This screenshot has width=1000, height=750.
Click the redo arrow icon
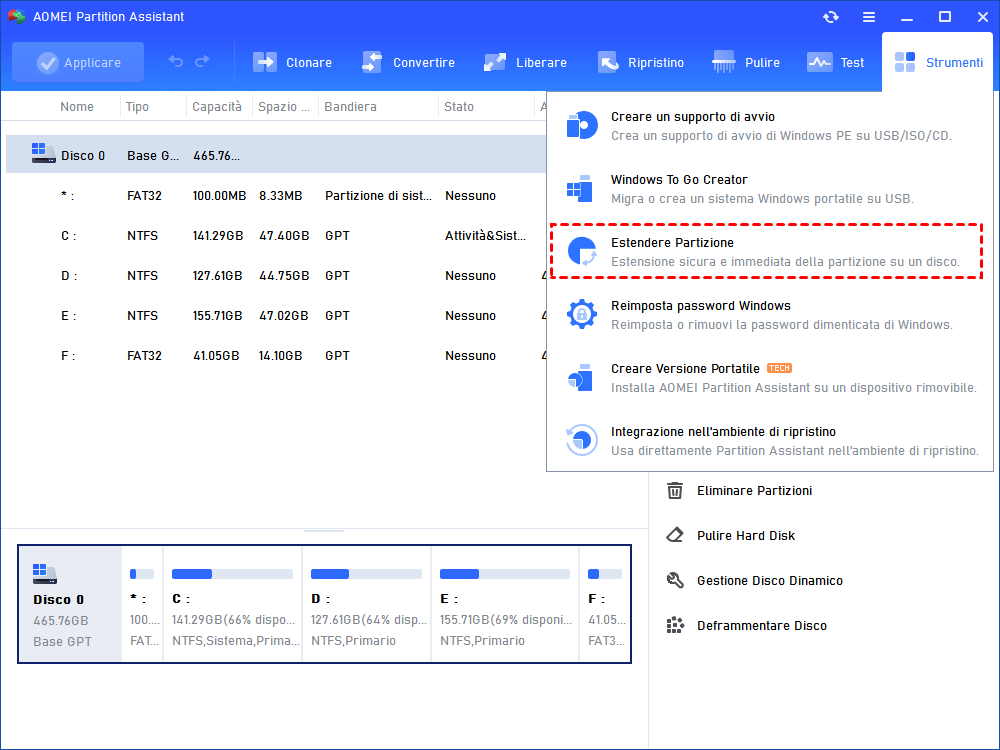(x=202, y=61)
